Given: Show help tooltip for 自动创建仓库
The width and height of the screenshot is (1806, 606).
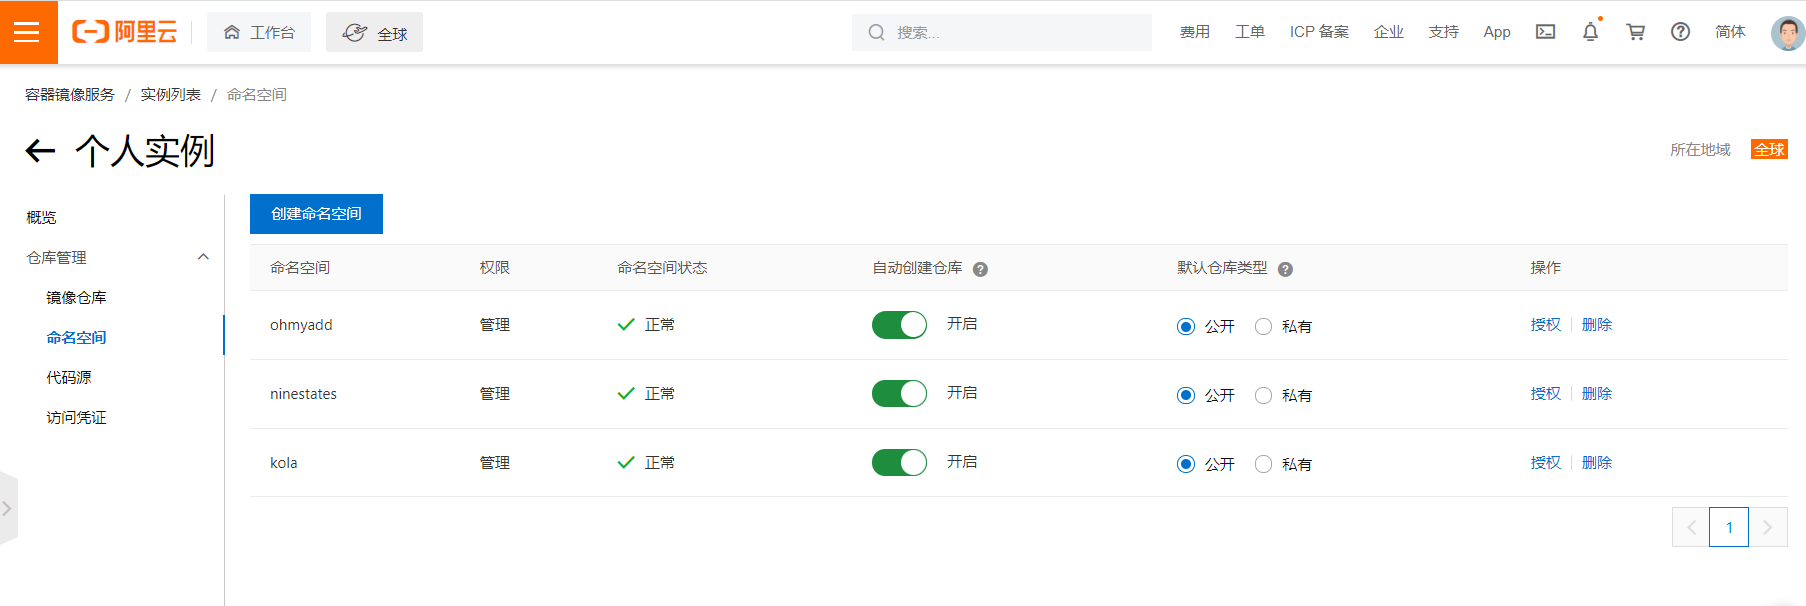Looking at the screenshot, I should point(980,269).
